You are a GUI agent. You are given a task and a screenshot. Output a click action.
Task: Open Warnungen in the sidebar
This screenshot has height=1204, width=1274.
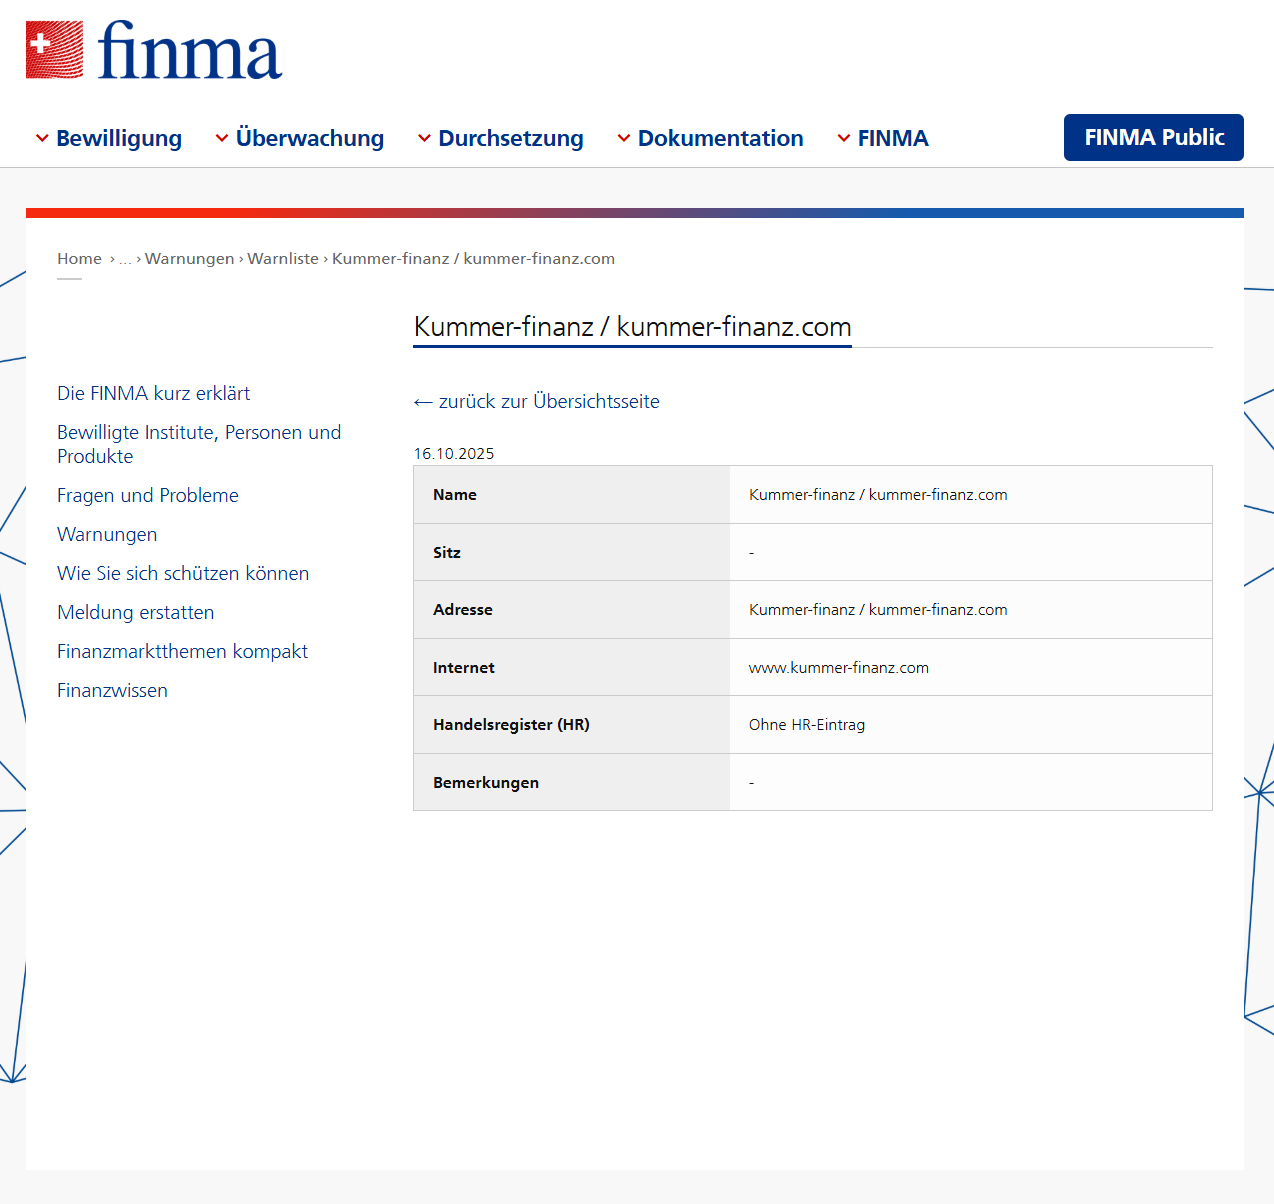pyautogui.click(x=107, y=534)
